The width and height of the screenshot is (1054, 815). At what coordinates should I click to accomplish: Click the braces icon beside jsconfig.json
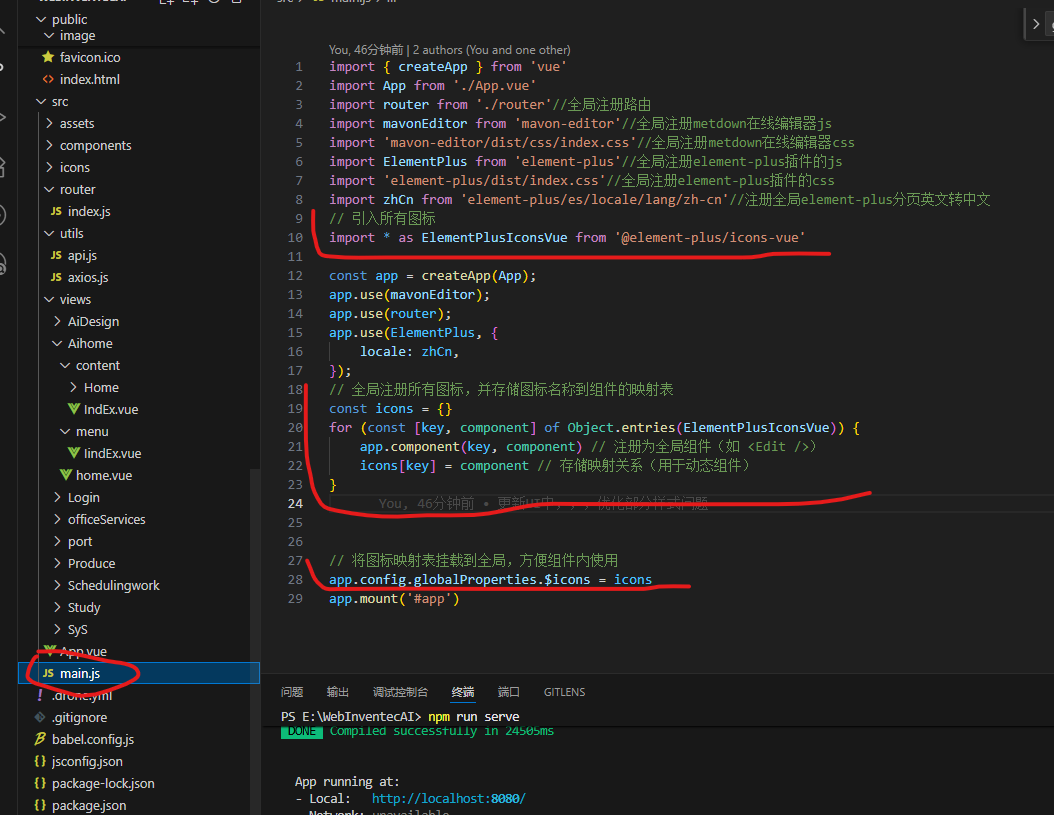[40, 761]
